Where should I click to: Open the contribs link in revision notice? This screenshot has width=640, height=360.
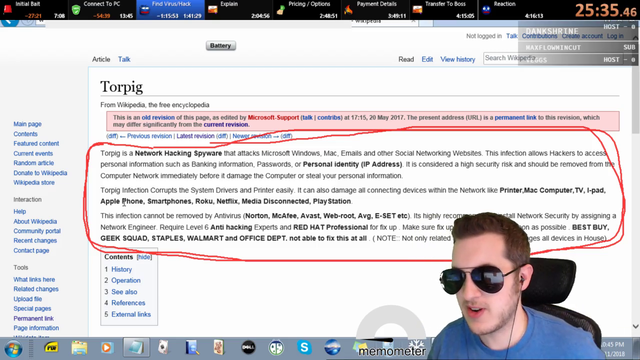[x=329, y=118]
